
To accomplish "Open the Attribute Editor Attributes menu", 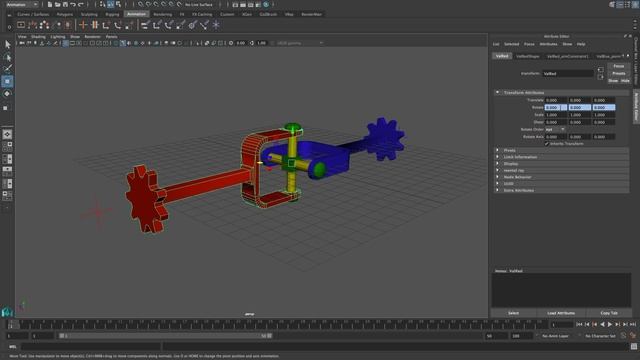I will point(548,44).
